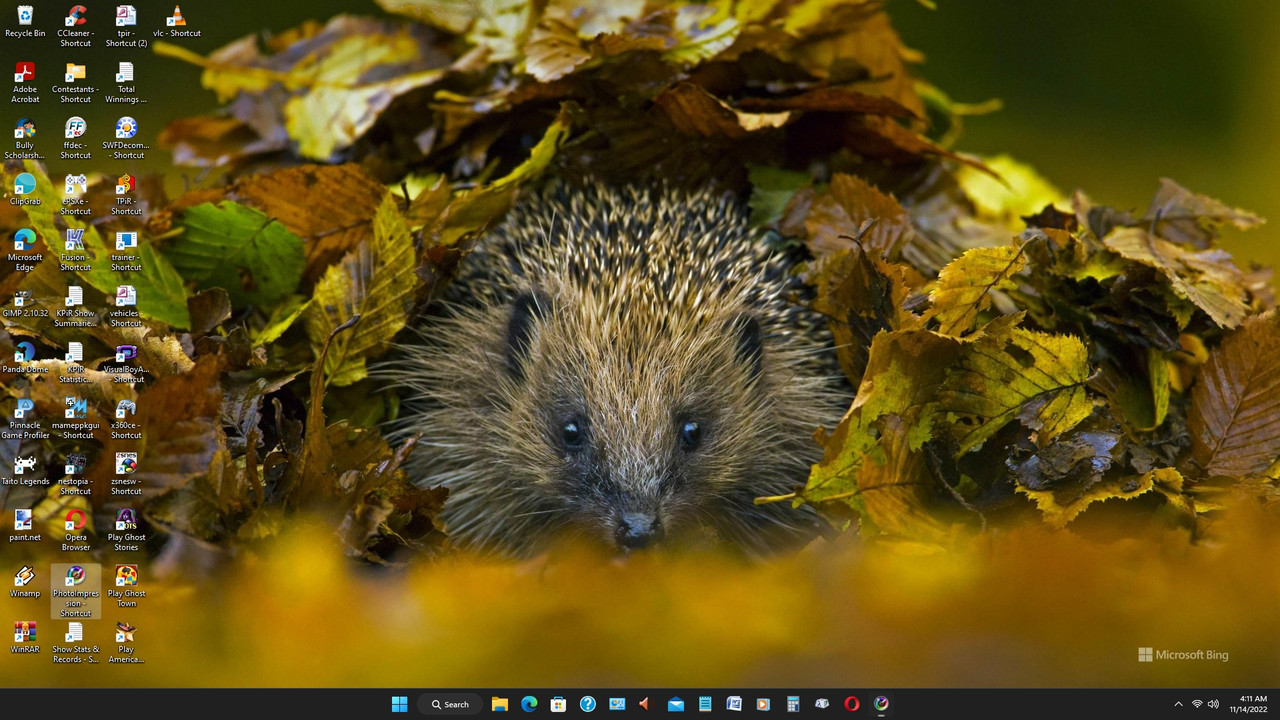The image size is (1280, 720).
Task: Select the zsnesw shortcut icon
Action: [x=126, y=475]
